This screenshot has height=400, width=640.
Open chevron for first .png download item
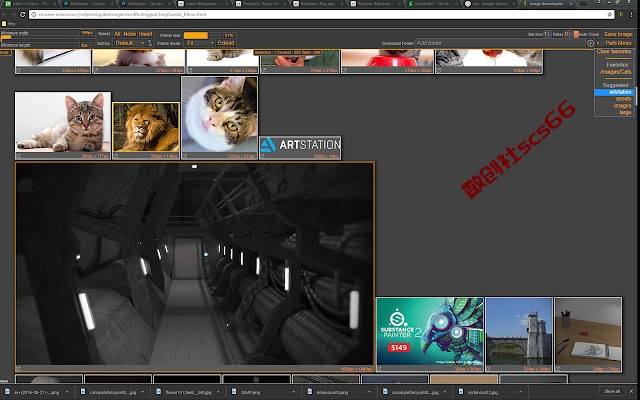point(67,392)
